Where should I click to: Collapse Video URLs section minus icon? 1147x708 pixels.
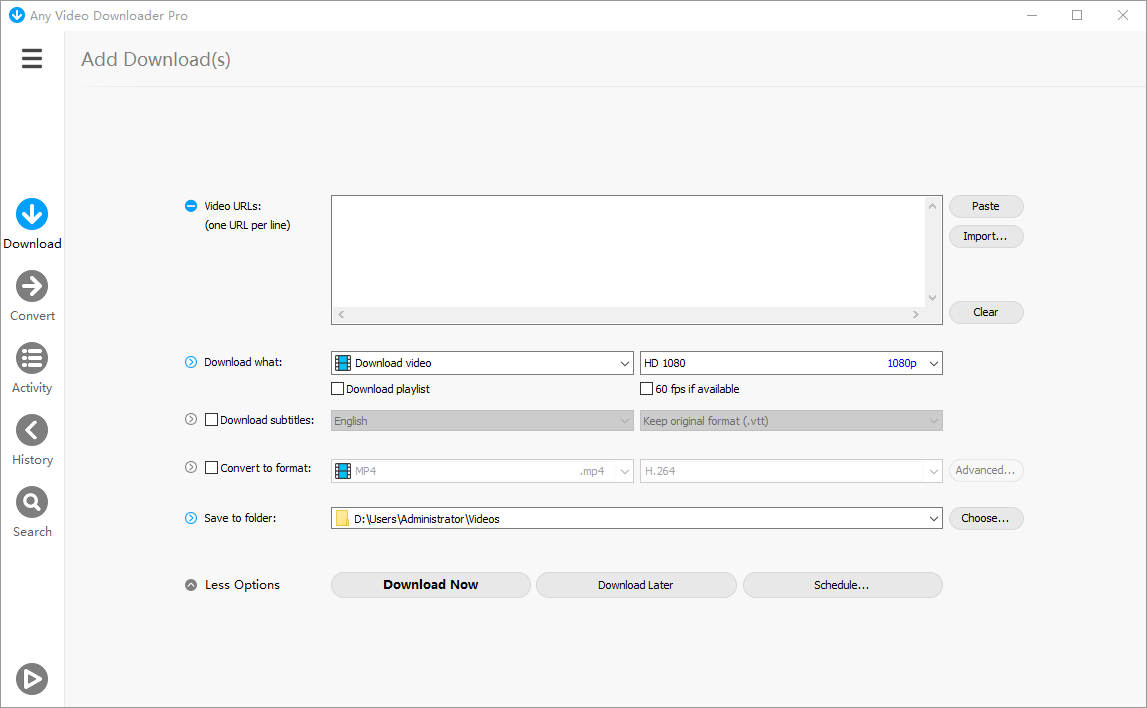[x=191, y=206]
